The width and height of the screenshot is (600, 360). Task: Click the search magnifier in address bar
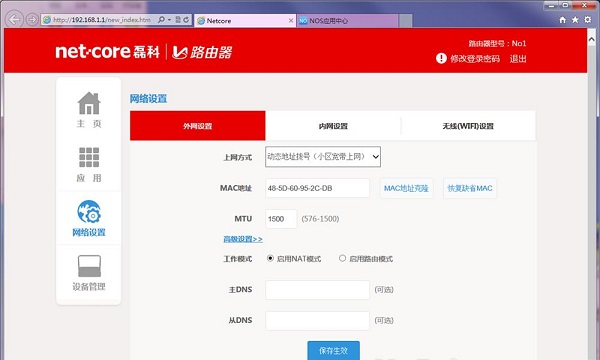tap(161, 20)
